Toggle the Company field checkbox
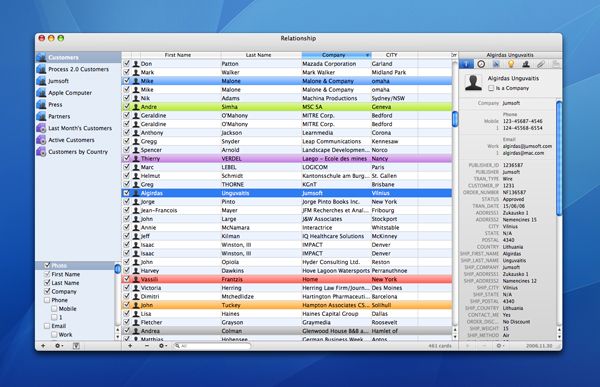600x387 pixels. (x=47, y=291)
